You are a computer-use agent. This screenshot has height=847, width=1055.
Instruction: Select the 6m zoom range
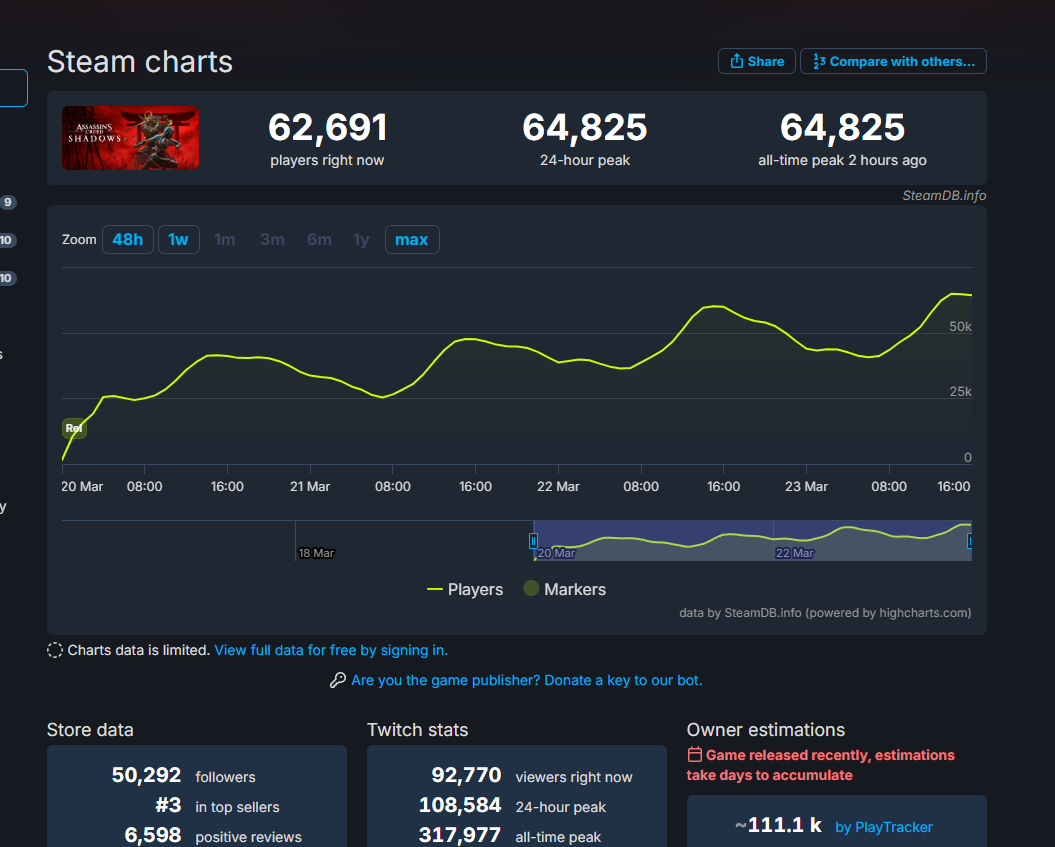click(x=320, y=240)
